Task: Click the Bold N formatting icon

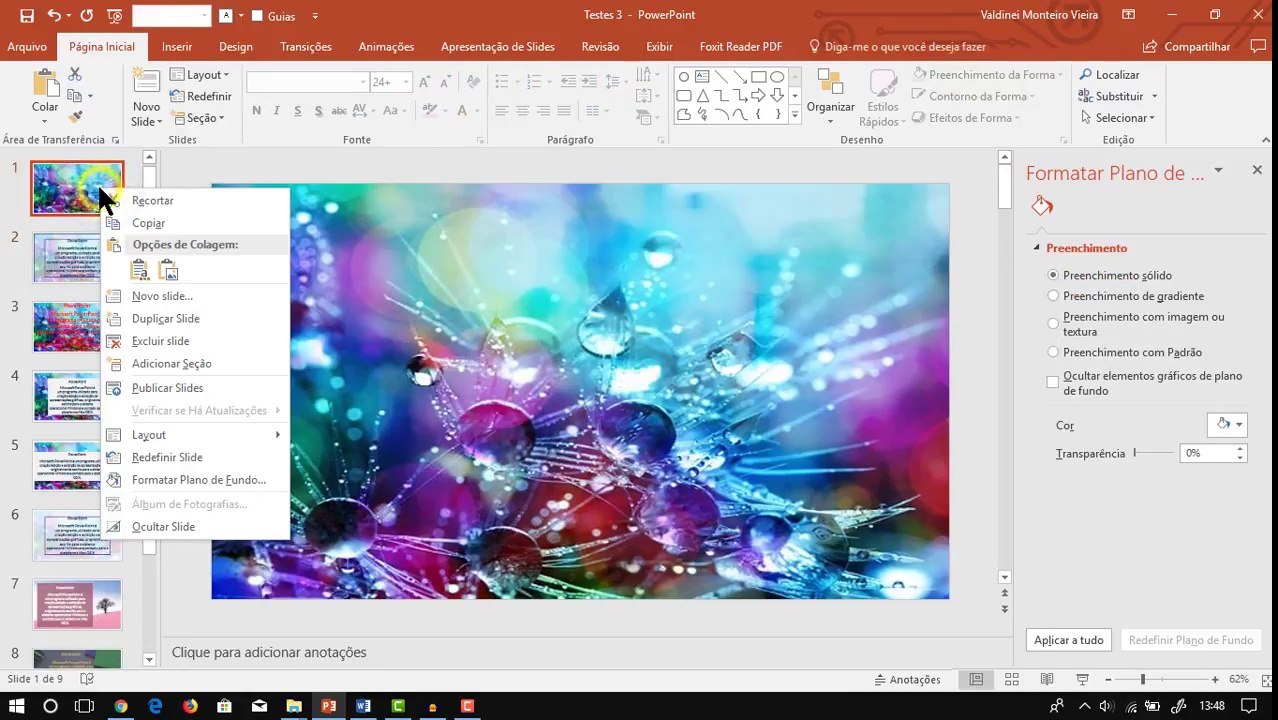Action: coord(257,111)
